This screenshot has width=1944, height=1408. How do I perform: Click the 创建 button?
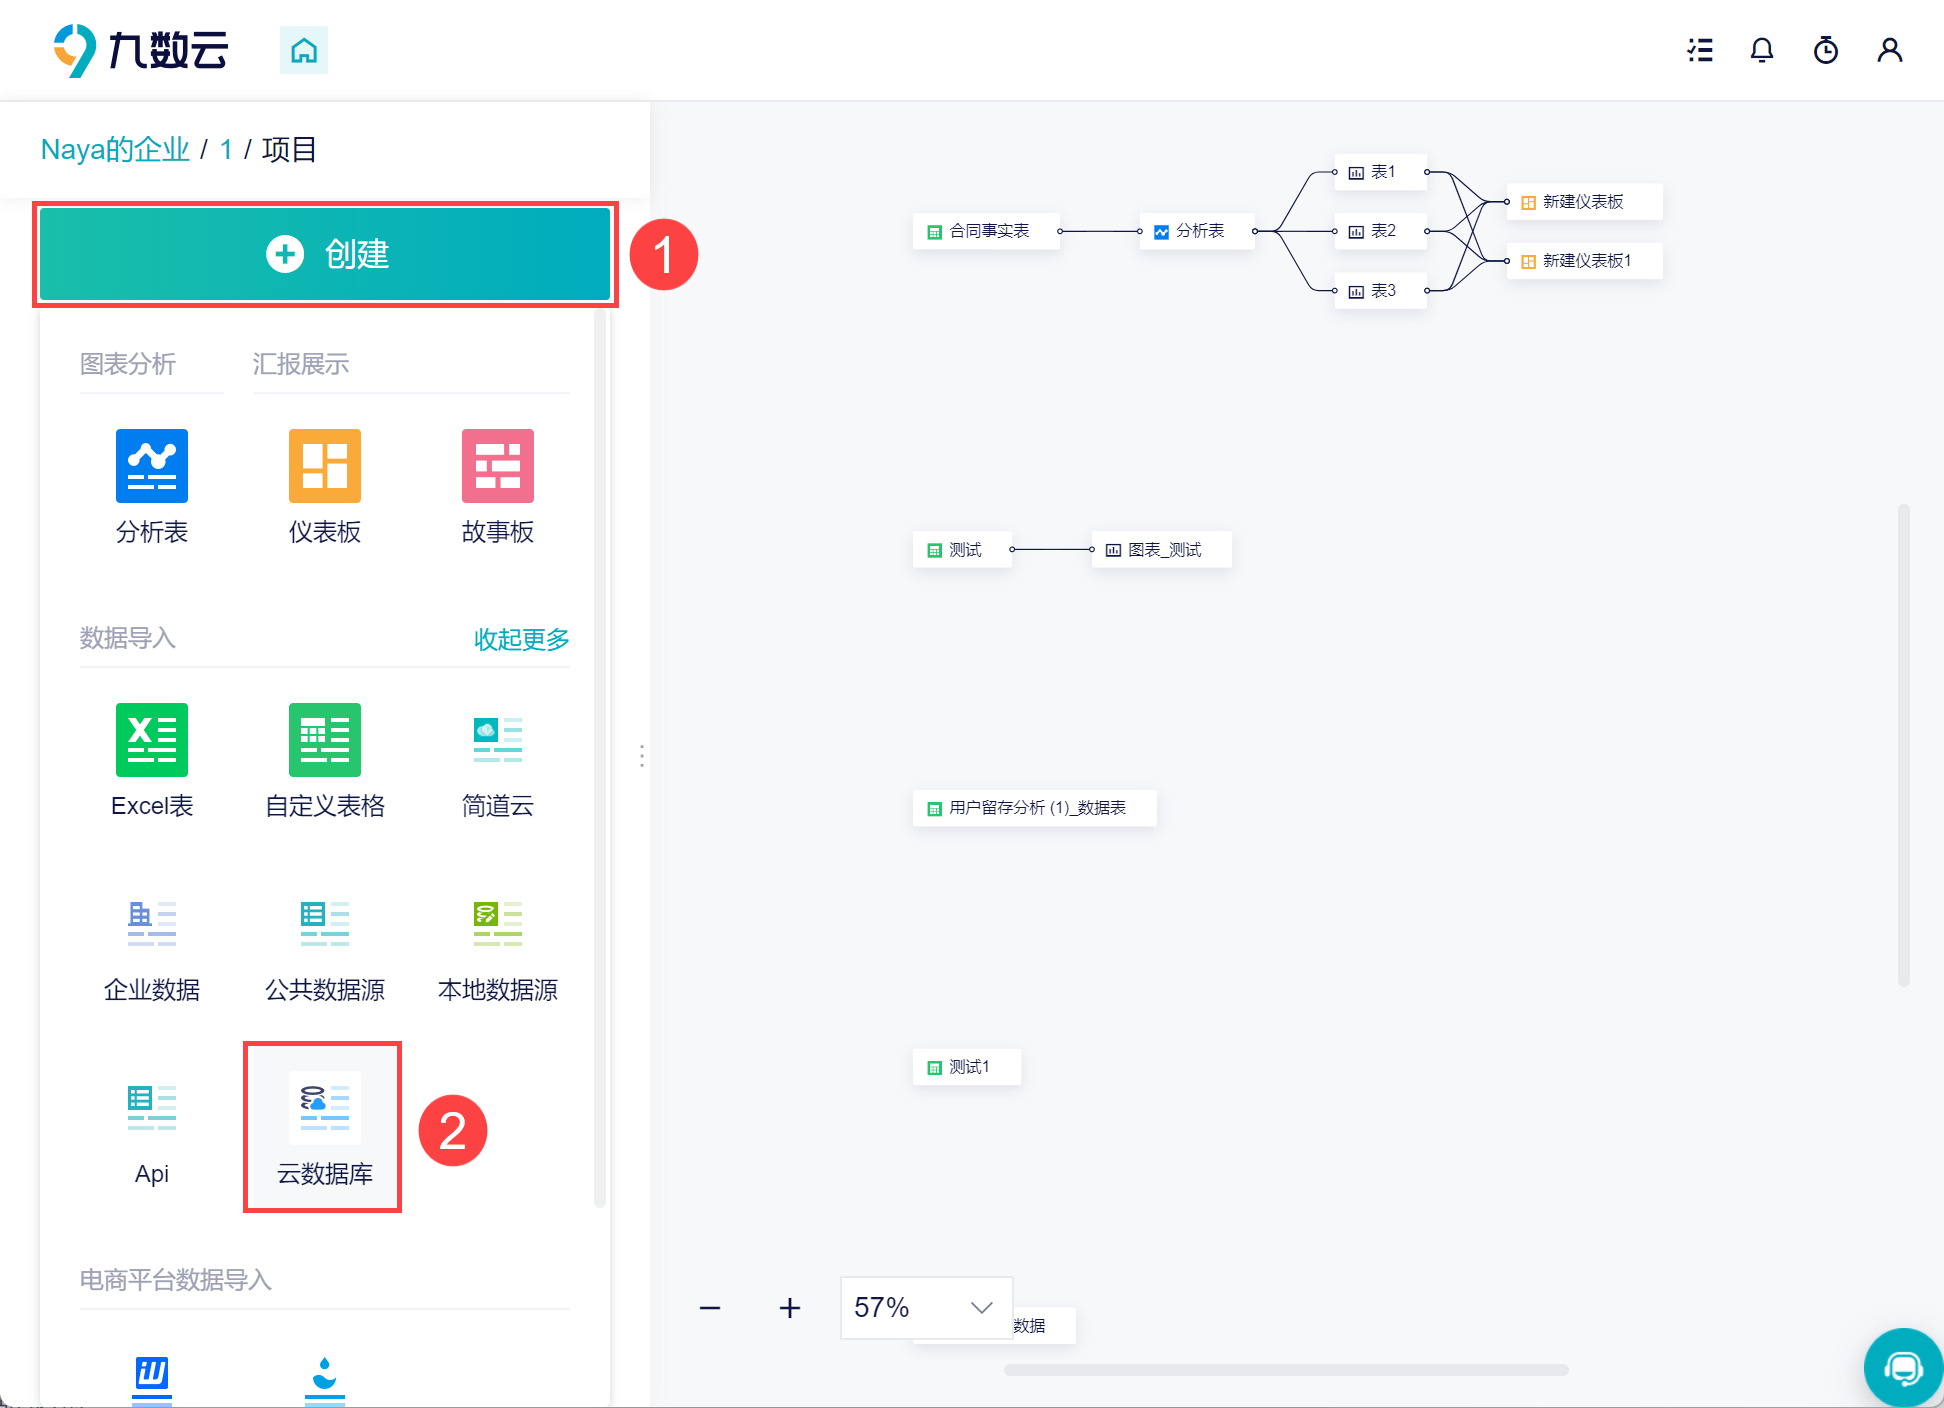coord(325,254)
